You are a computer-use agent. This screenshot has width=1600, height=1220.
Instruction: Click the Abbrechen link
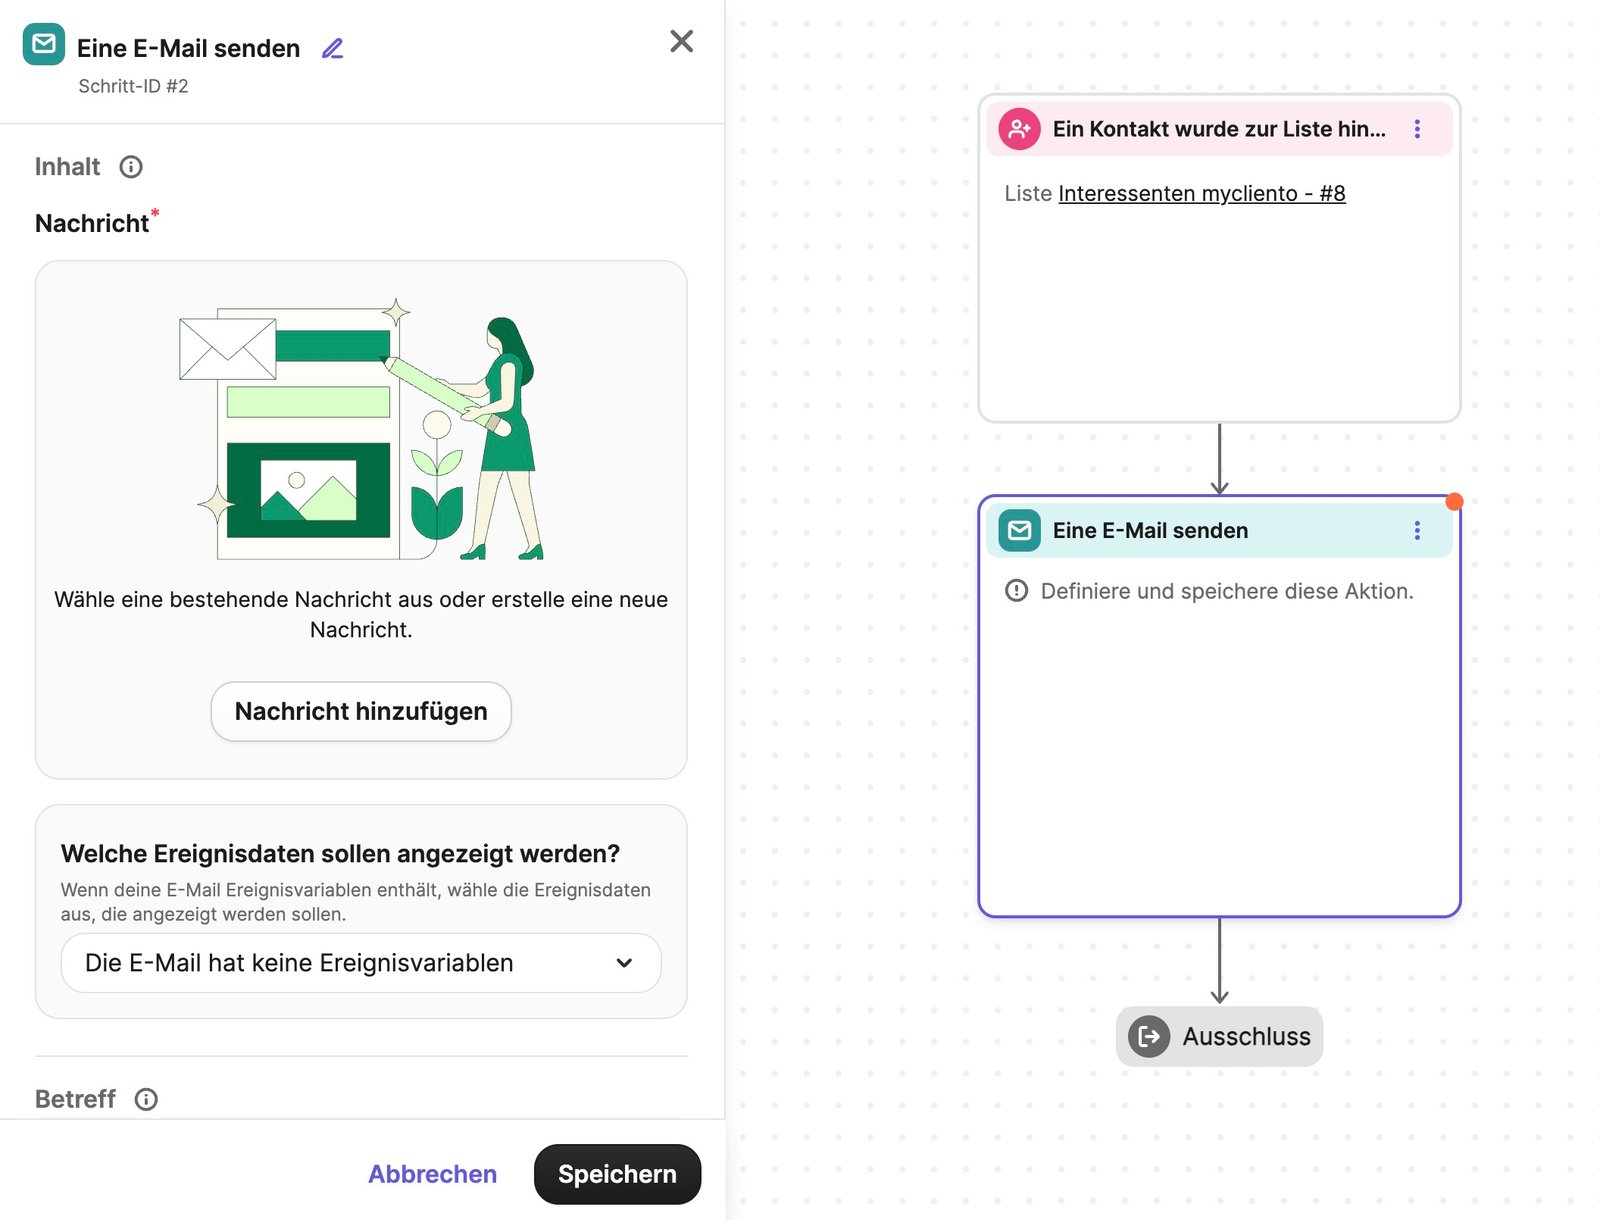click(x=432, y=1174)
